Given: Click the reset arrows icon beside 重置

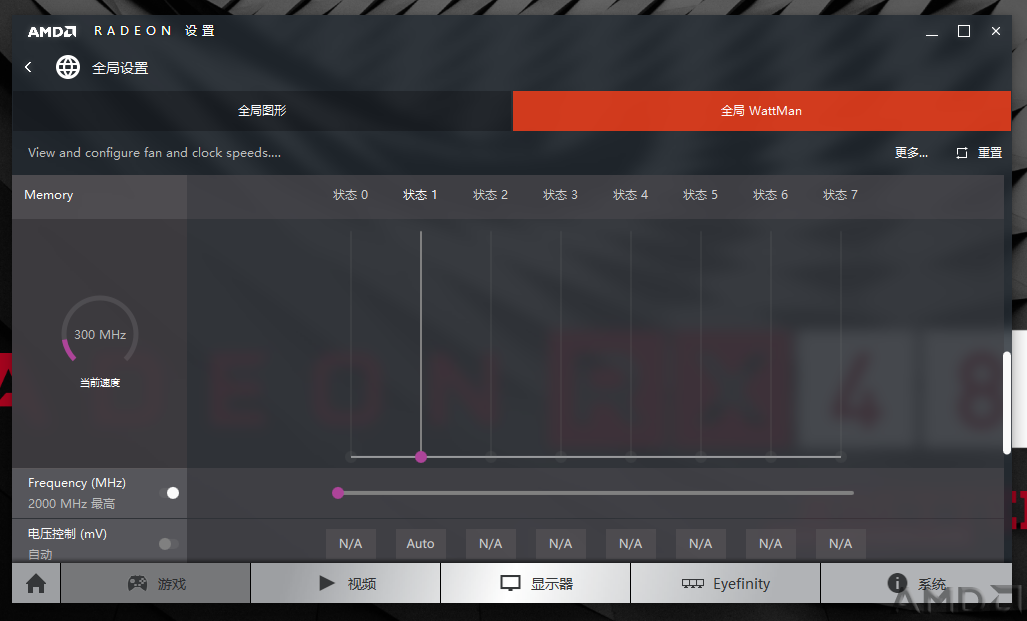Looking at the screenshot, I should pos(962,153).
